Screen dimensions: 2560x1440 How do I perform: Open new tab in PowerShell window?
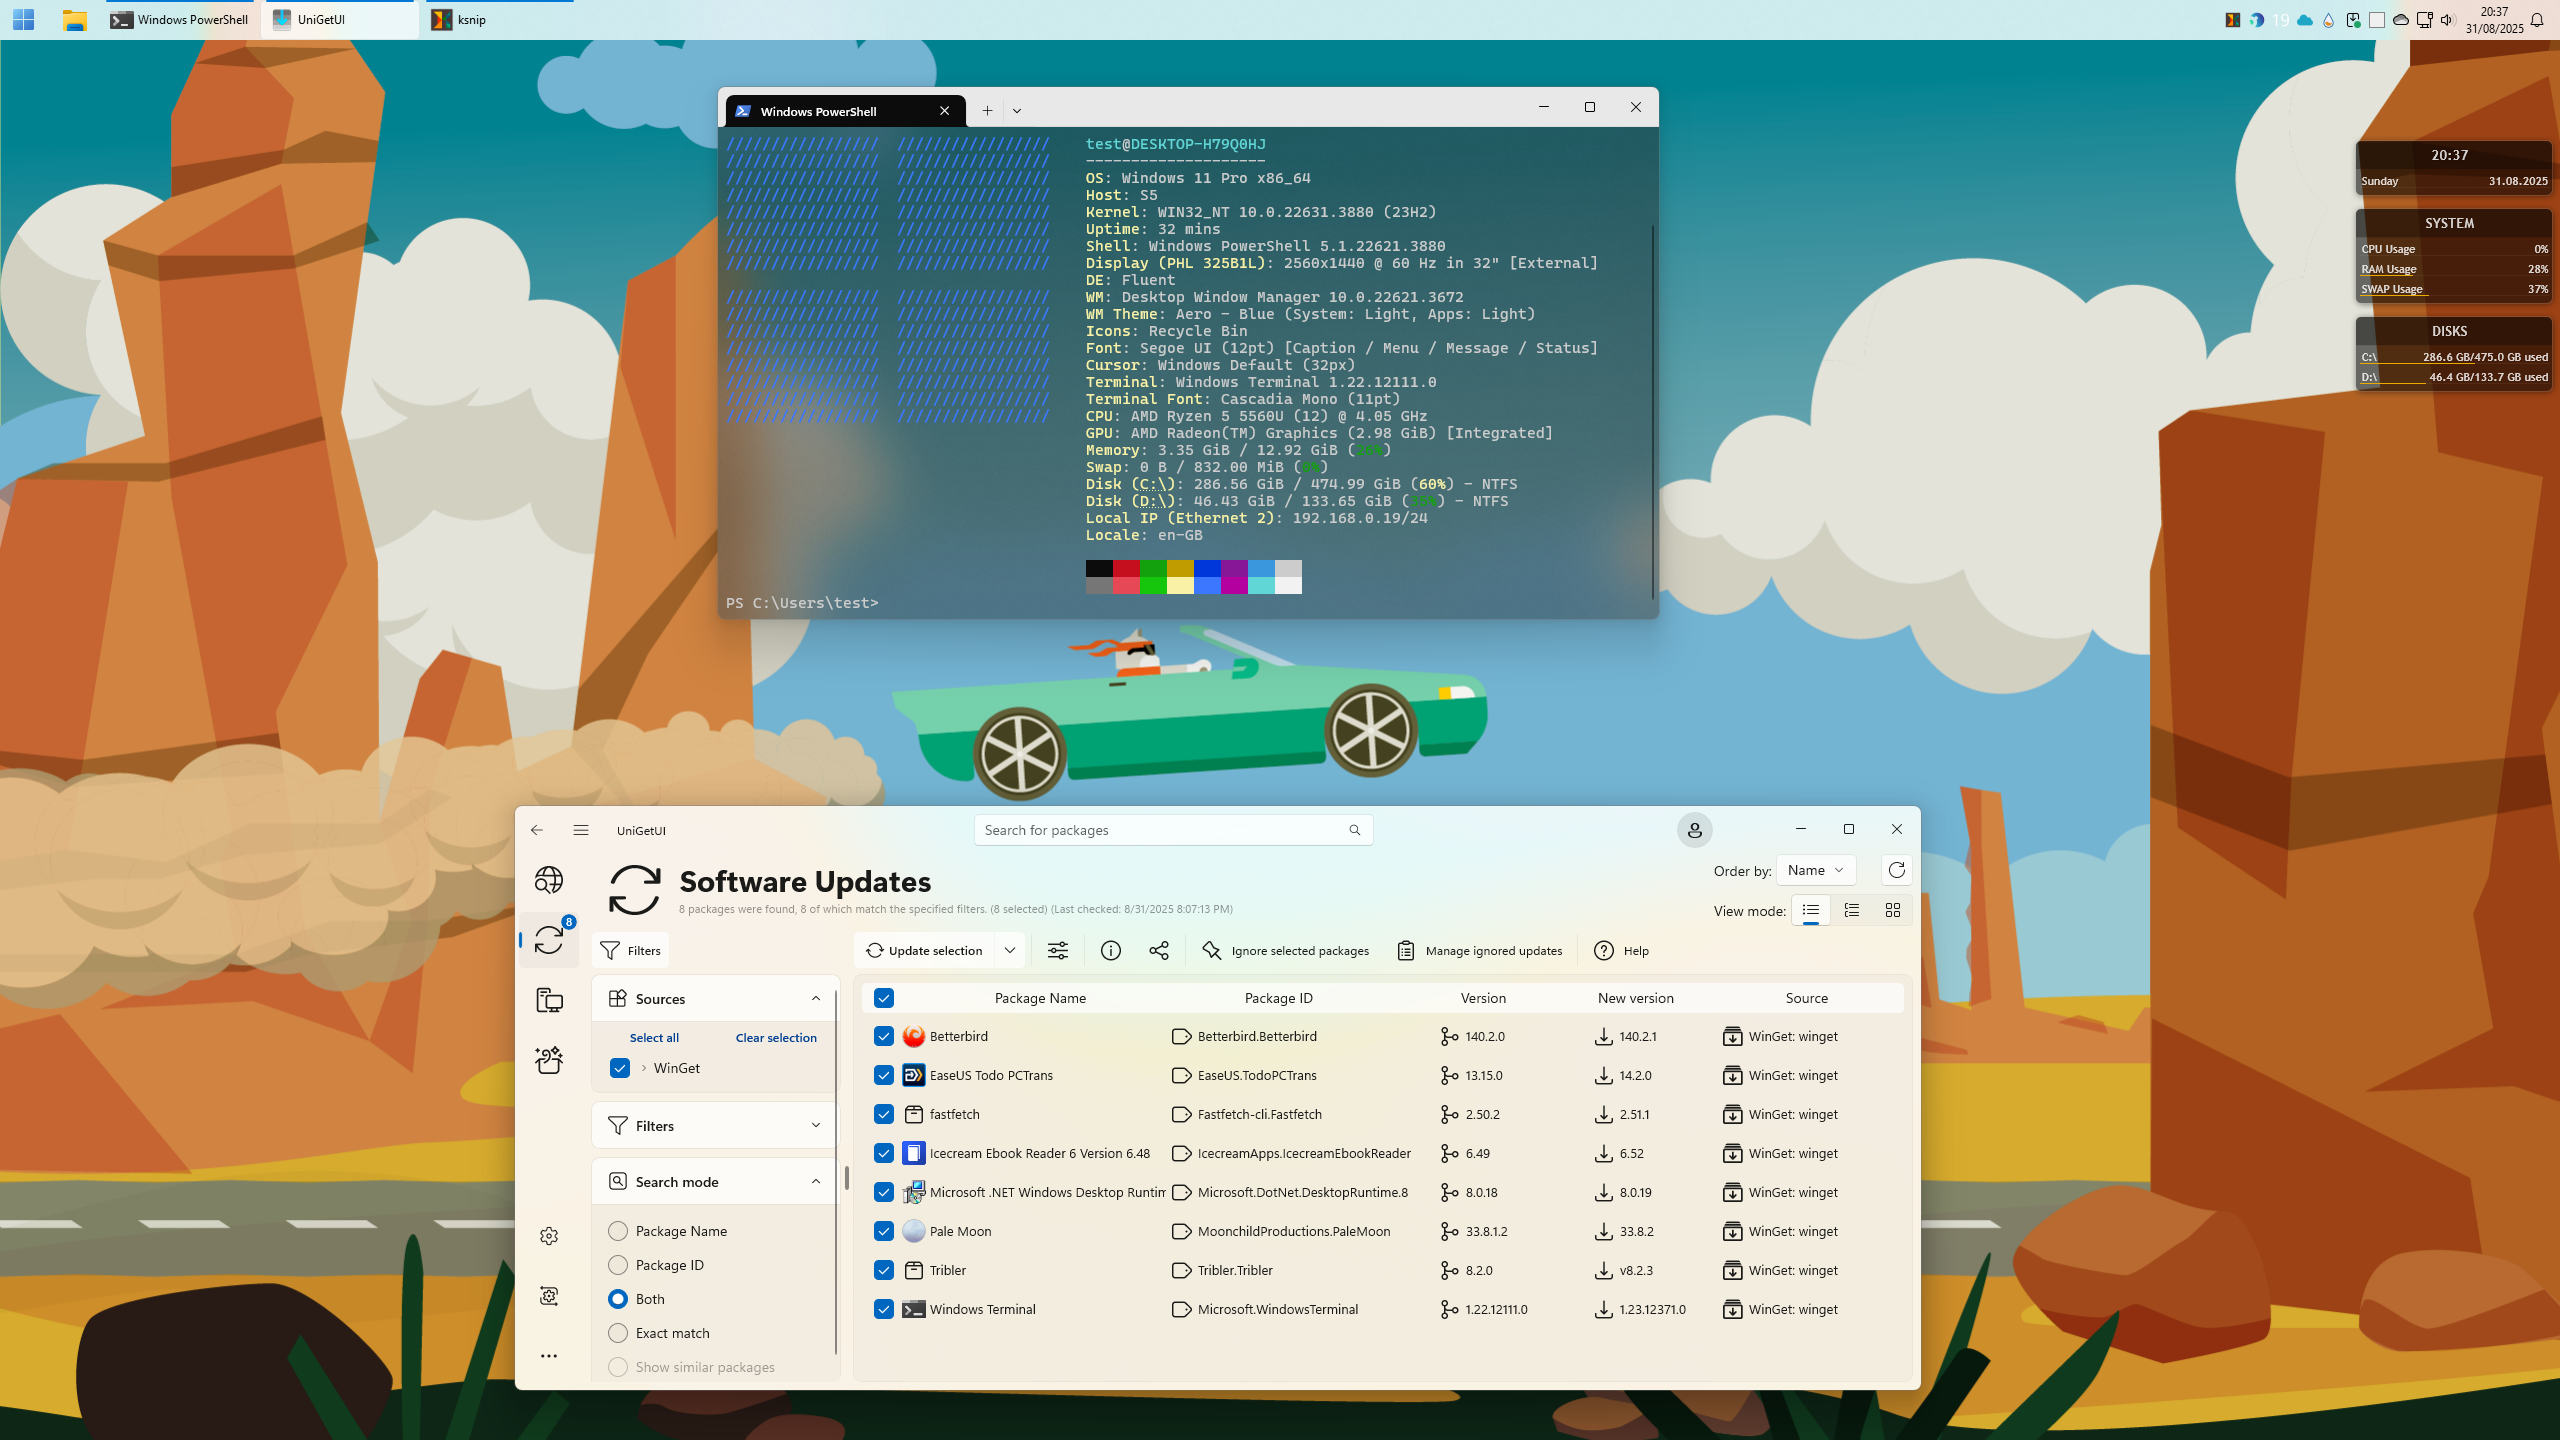[x=987, y=111]
